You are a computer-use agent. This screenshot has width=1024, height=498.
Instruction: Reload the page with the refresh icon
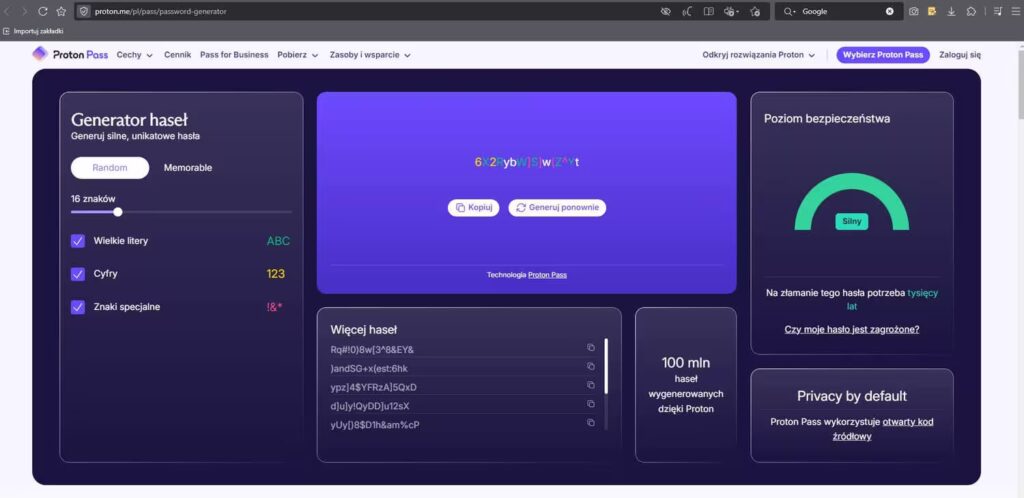(x=43, y=11)
